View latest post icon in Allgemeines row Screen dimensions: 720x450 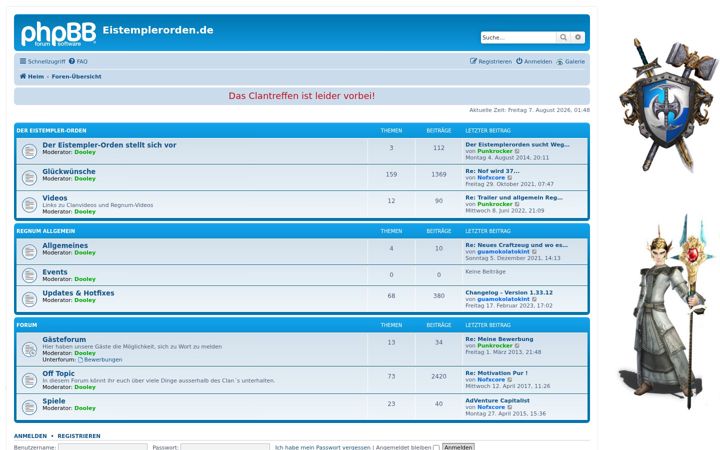pos(534,252)
